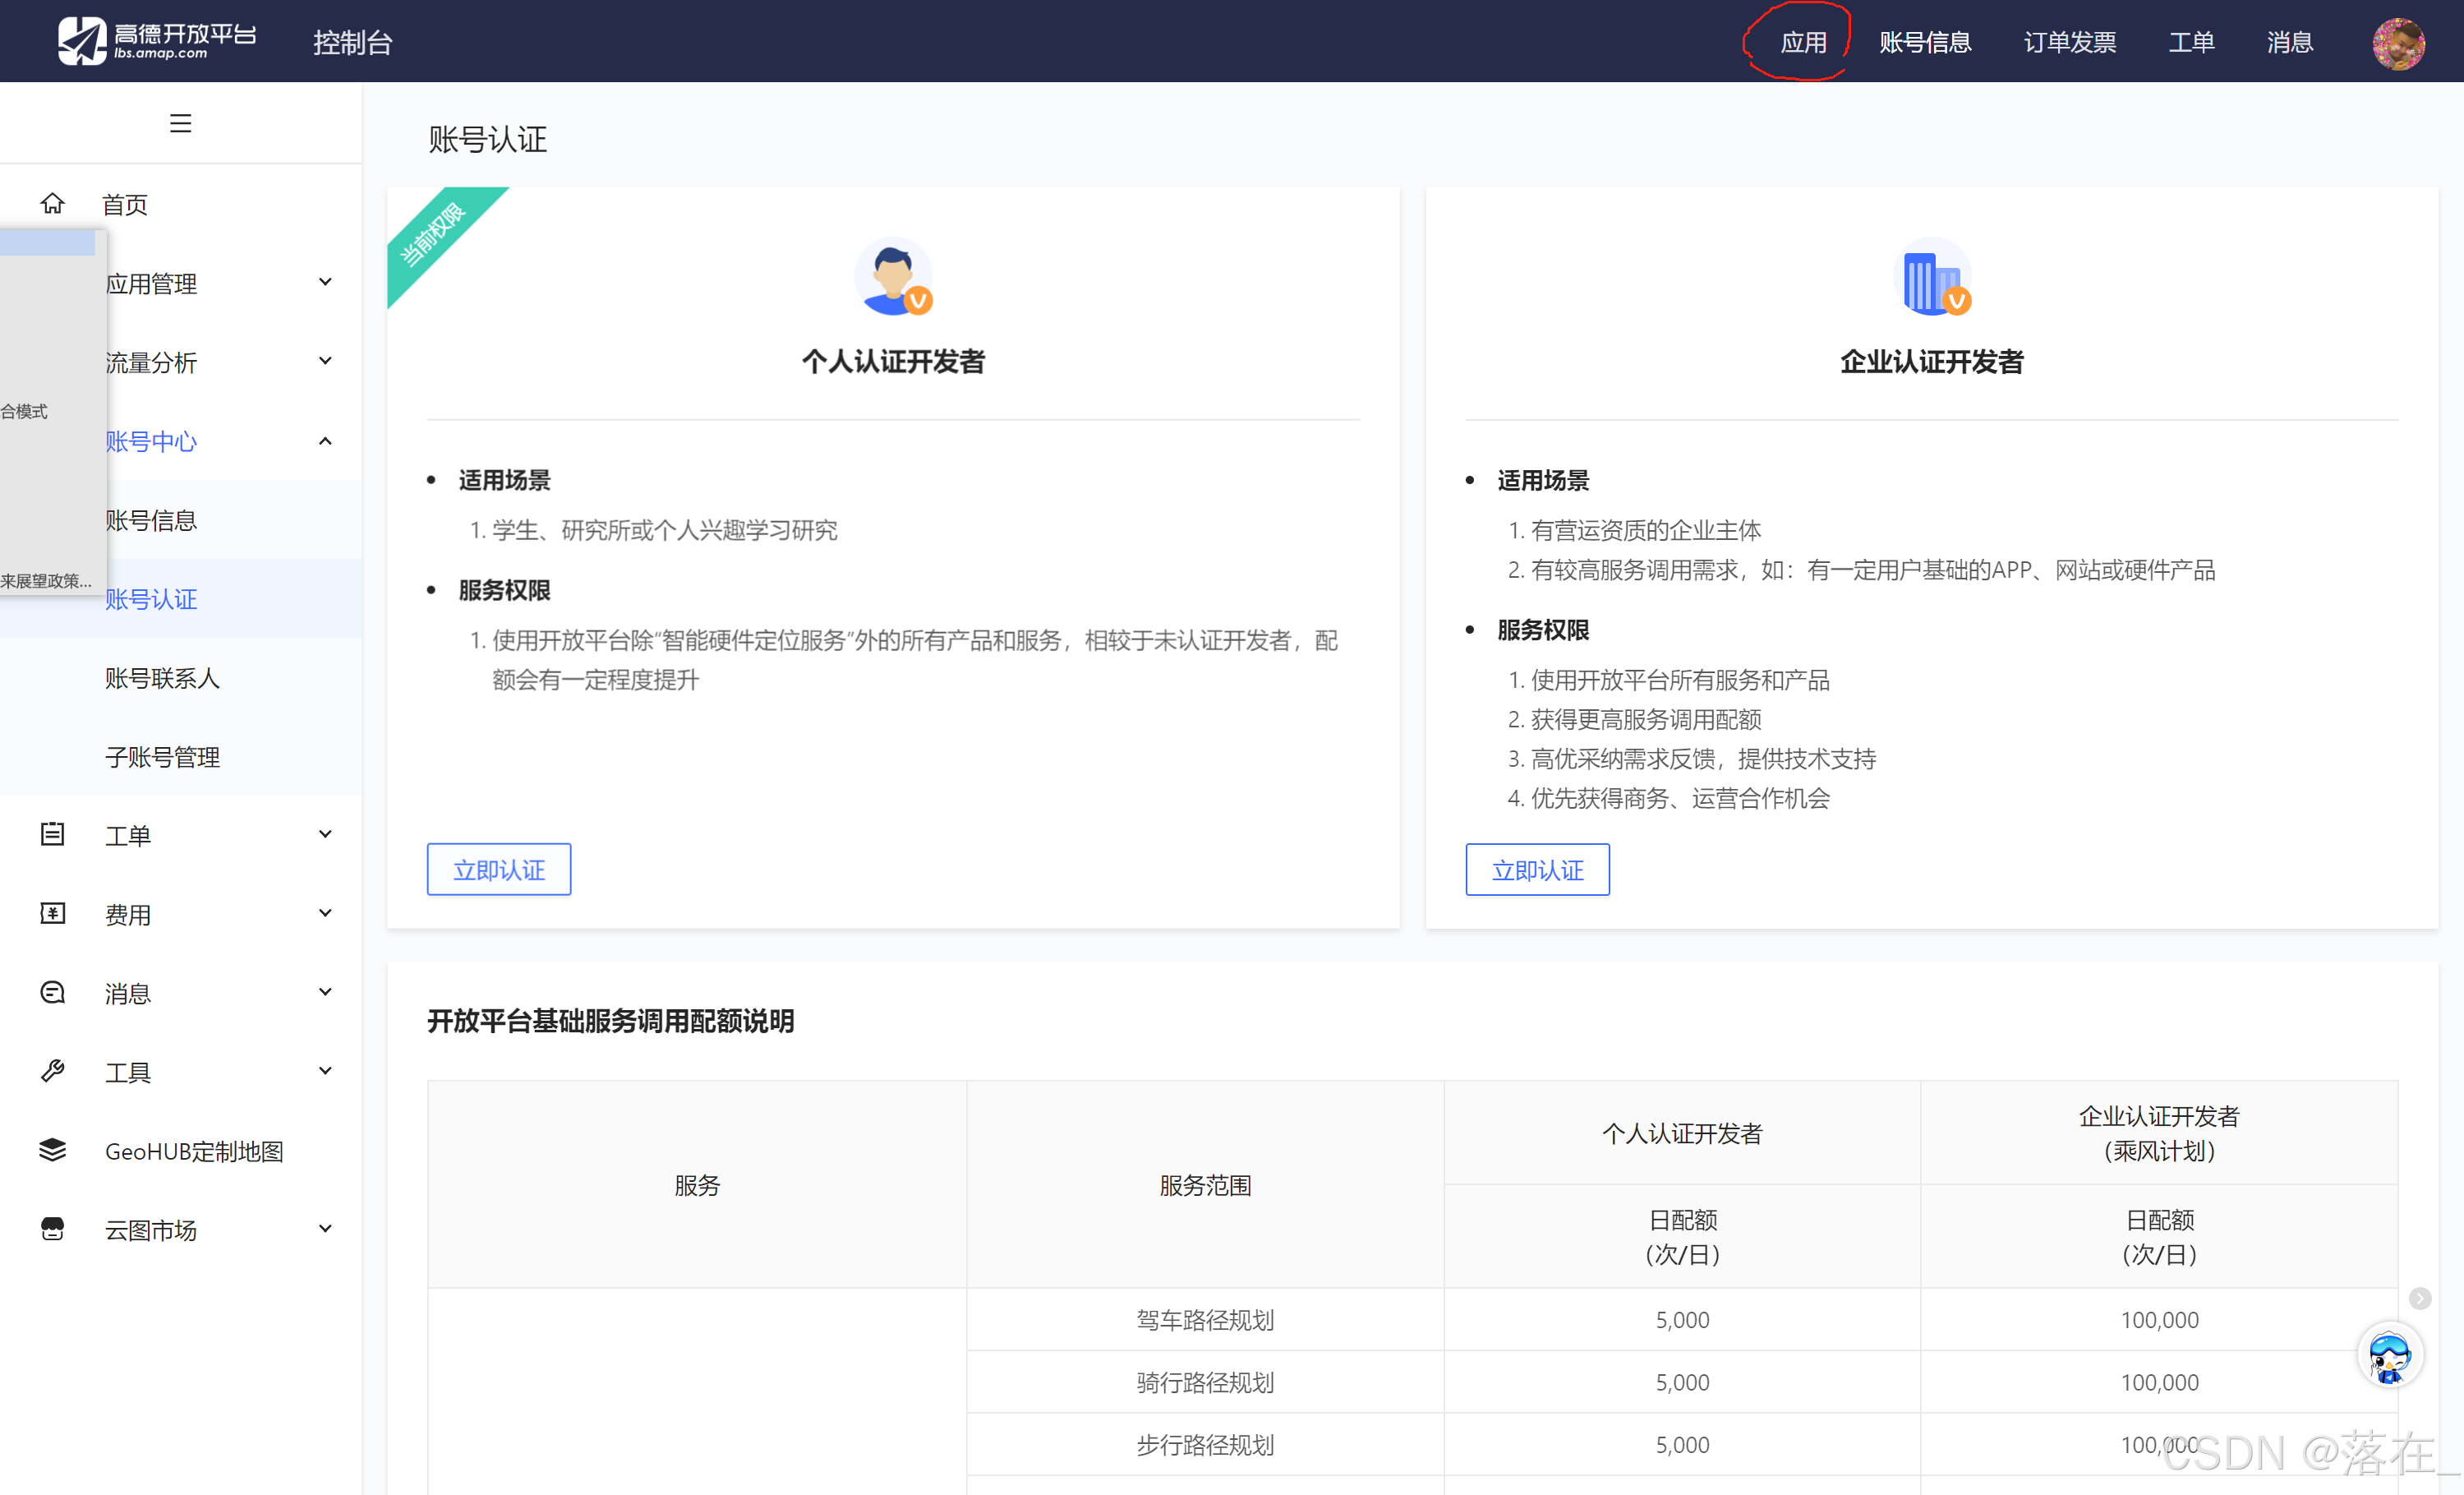Click the 工单 sidebar document icon
2464x1495 pixels.
[52, 834]
